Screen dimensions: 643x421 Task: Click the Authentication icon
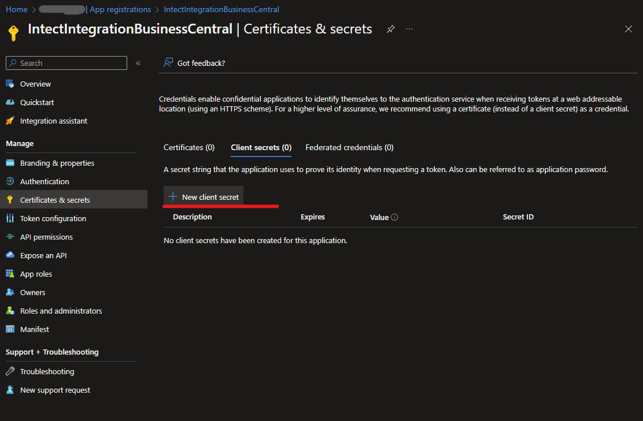tap(10, 181)
